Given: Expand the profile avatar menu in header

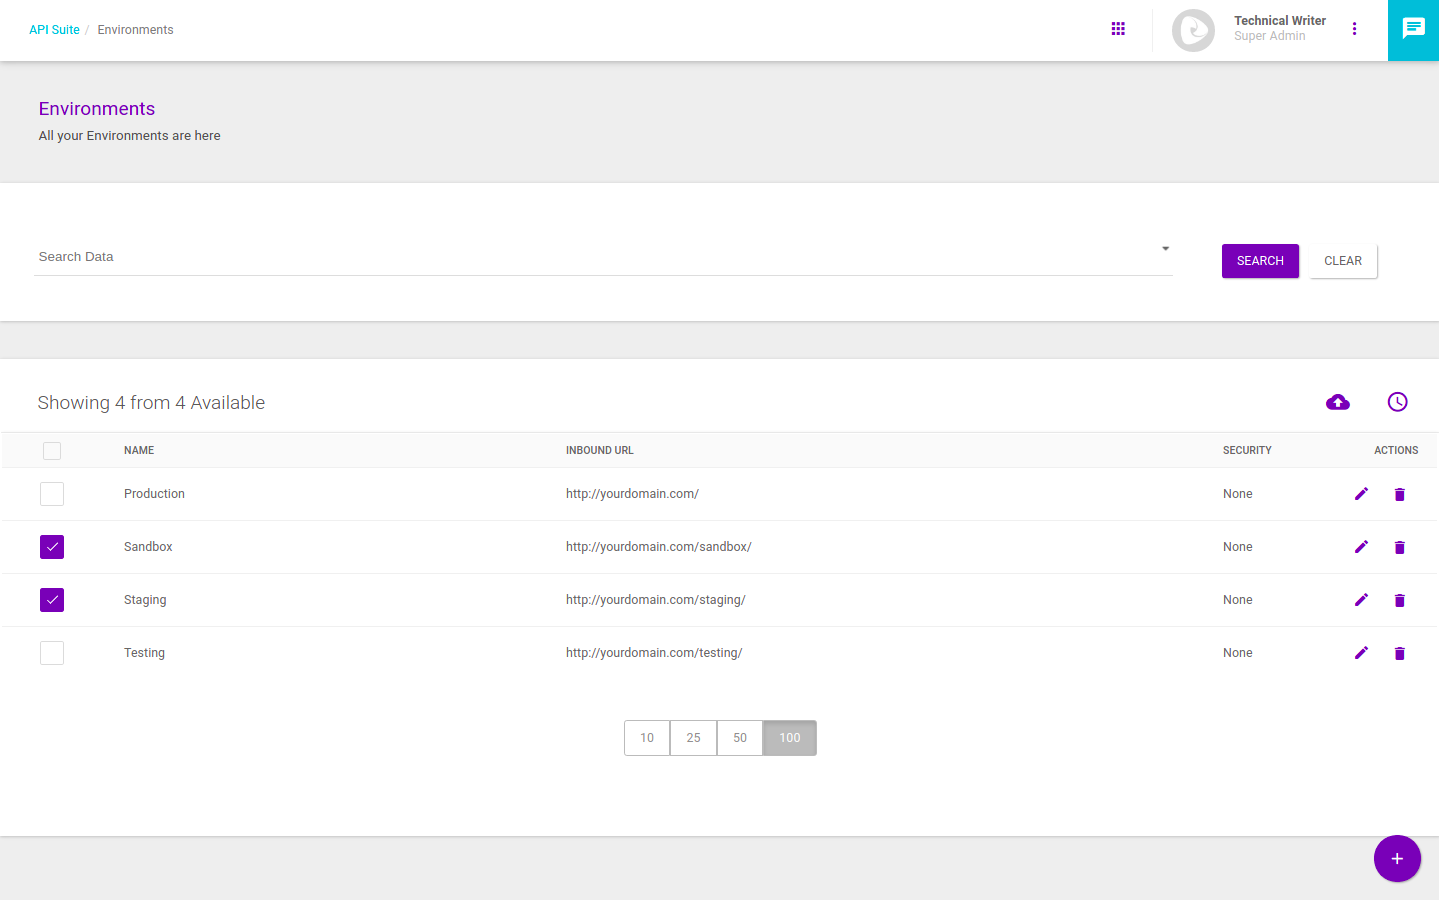Looking at the screenshot, I should pos(1193,30).
